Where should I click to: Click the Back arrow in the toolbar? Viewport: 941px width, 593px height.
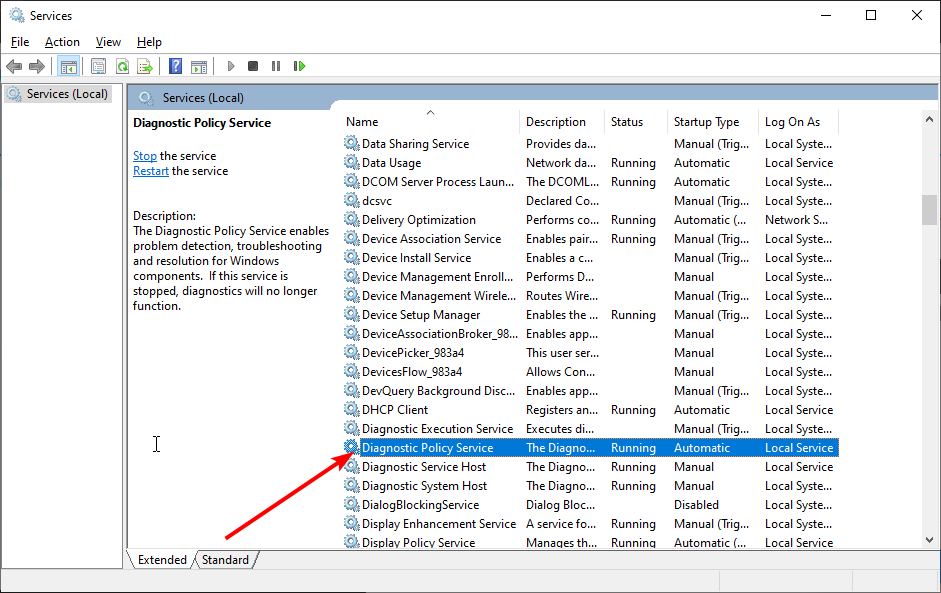click(x=14, y=66)
